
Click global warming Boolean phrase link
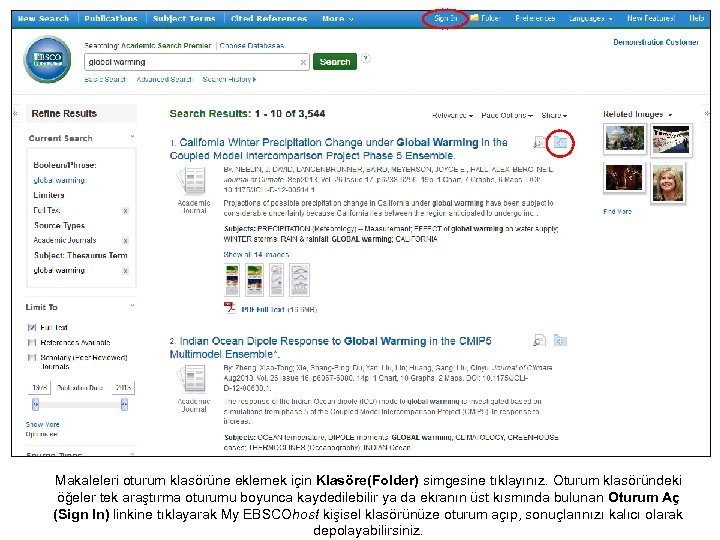(x=59, y=180)
